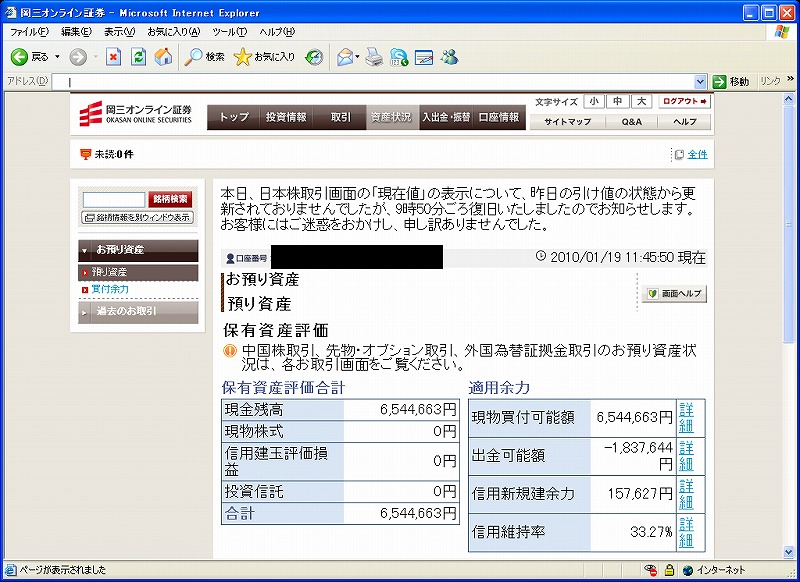The width and height of the screenshot is (800, 582).
Task: Click the Print toolbar icon
Action: click(373, 57)
